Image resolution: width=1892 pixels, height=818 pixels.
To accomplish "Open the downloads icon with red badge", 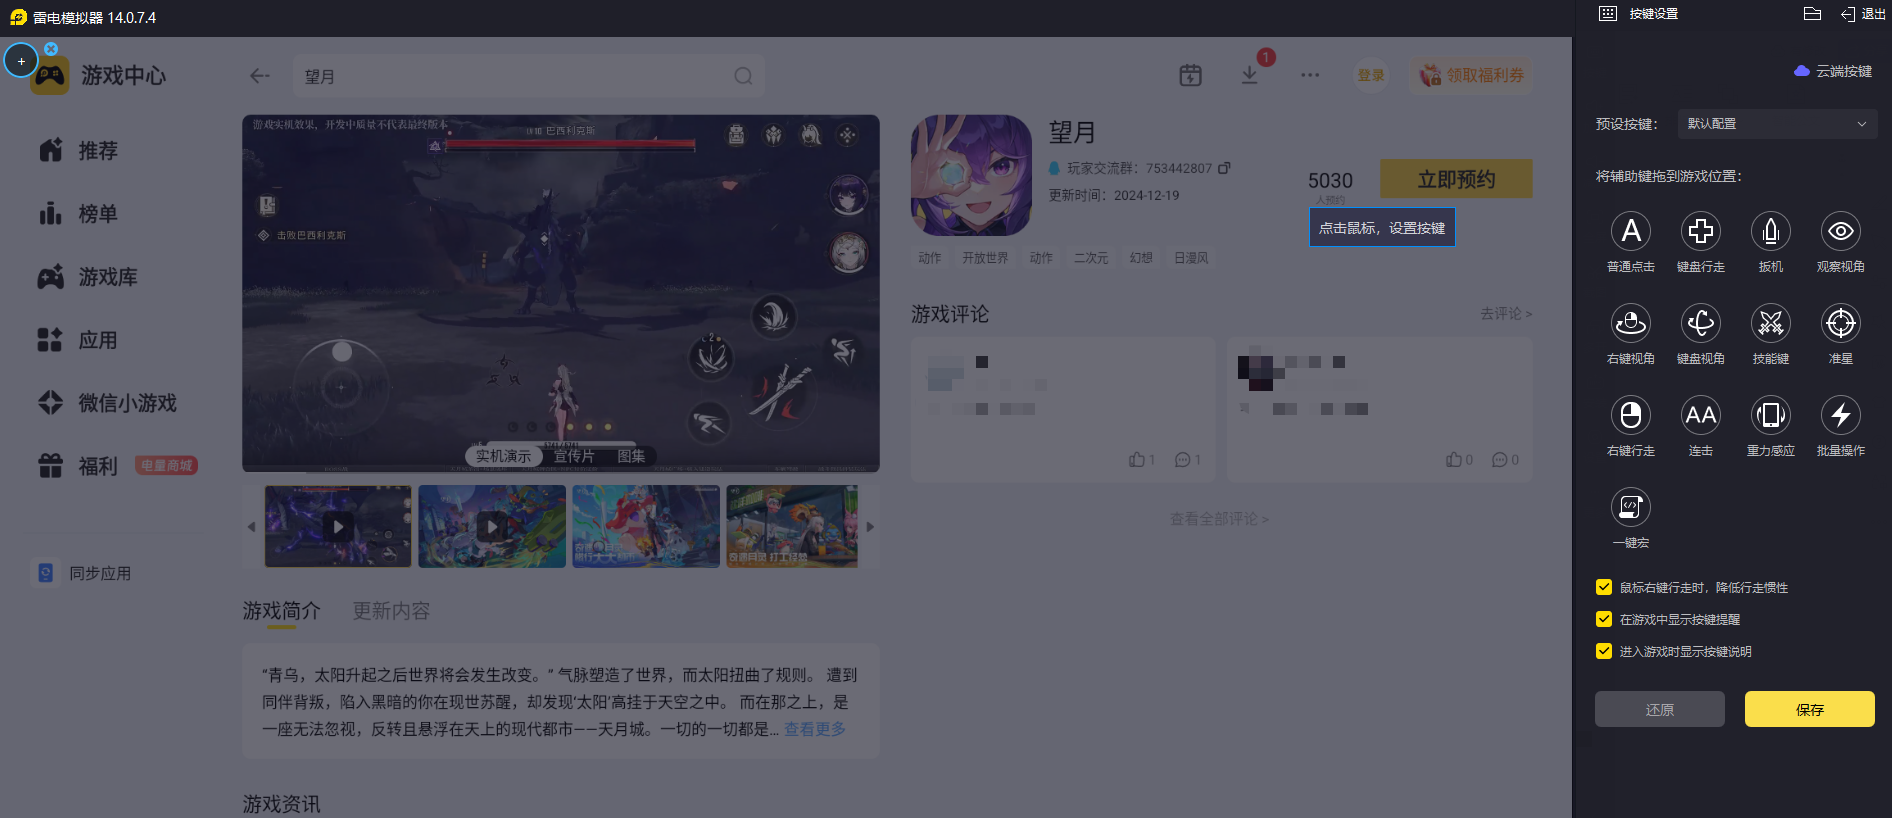I will coord(1250,75).
